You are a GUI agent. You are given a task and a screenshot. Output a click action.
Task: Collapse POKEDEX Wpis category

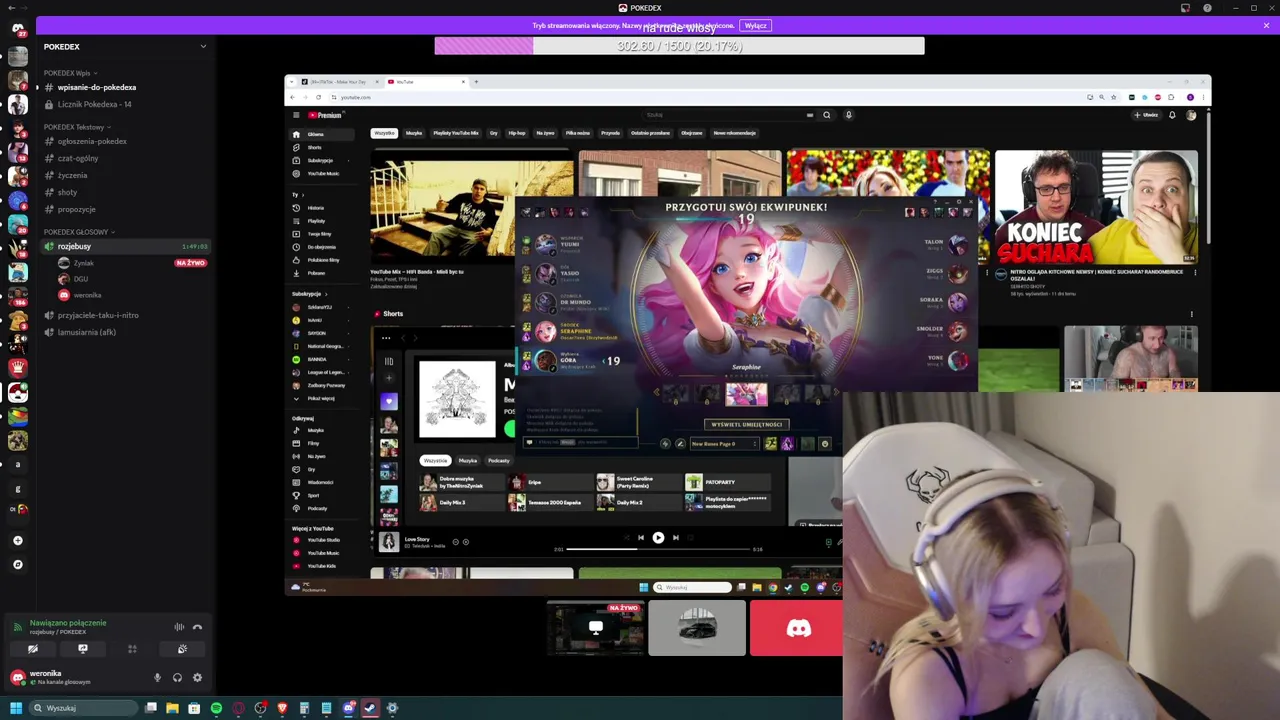(70, 73)
